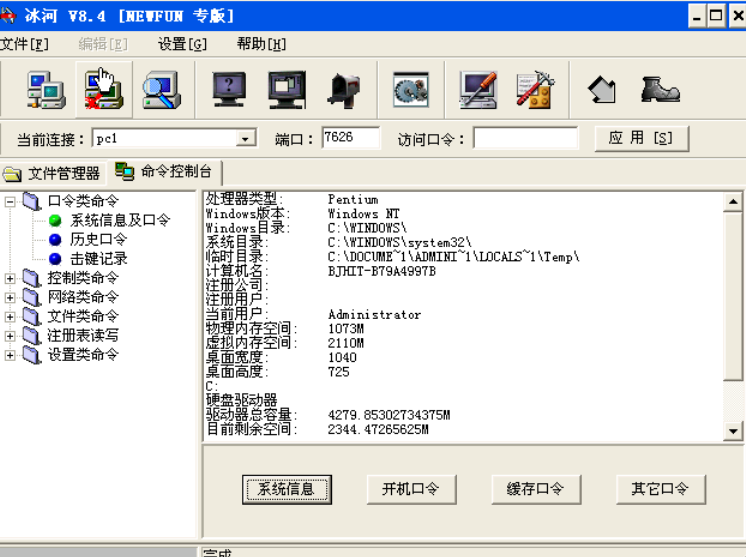
Task: Select the green 系统信息及口令 item
Action: pos(120,220)
